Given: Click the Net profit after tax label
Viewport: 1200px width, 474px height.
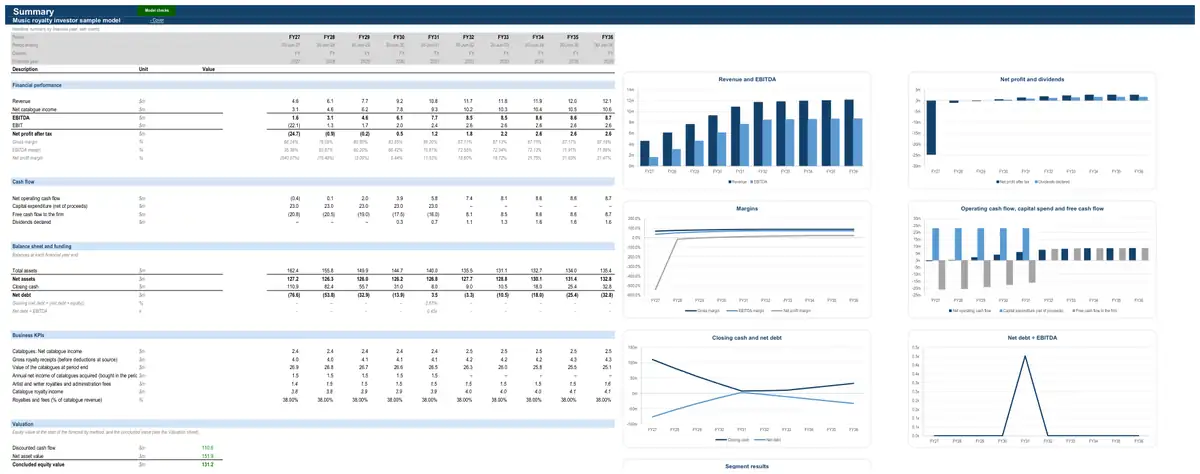Looking at the screenshot, I should point(32,133).
